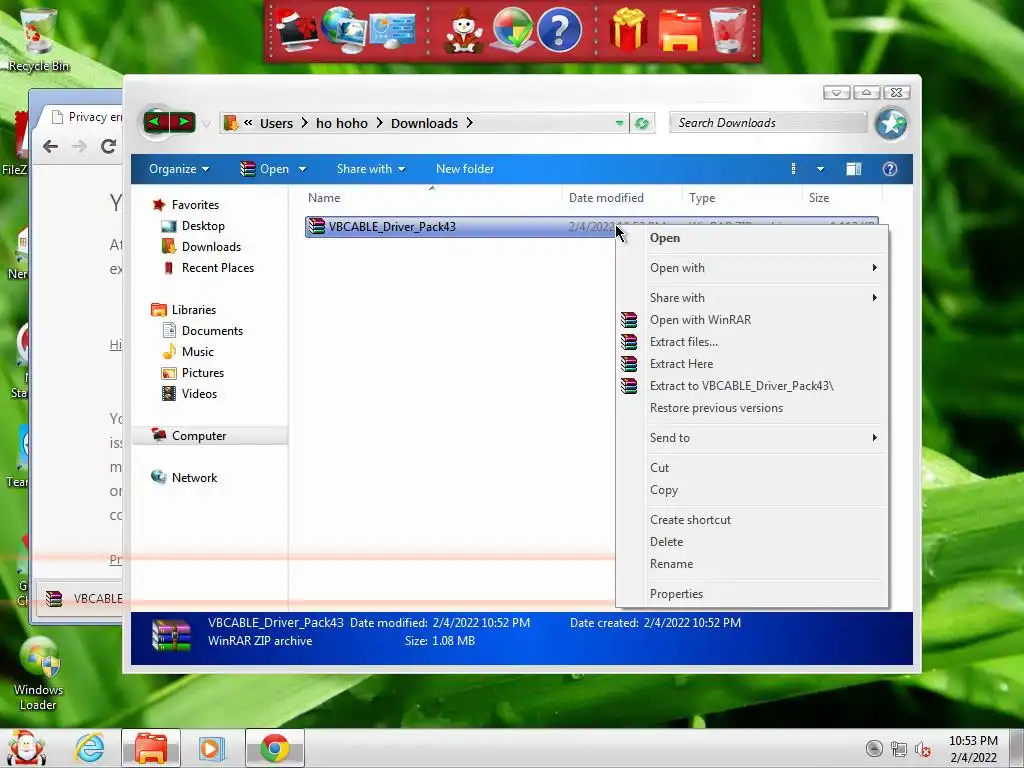Open the Windows Loader desktop icon

coord(38,673)
